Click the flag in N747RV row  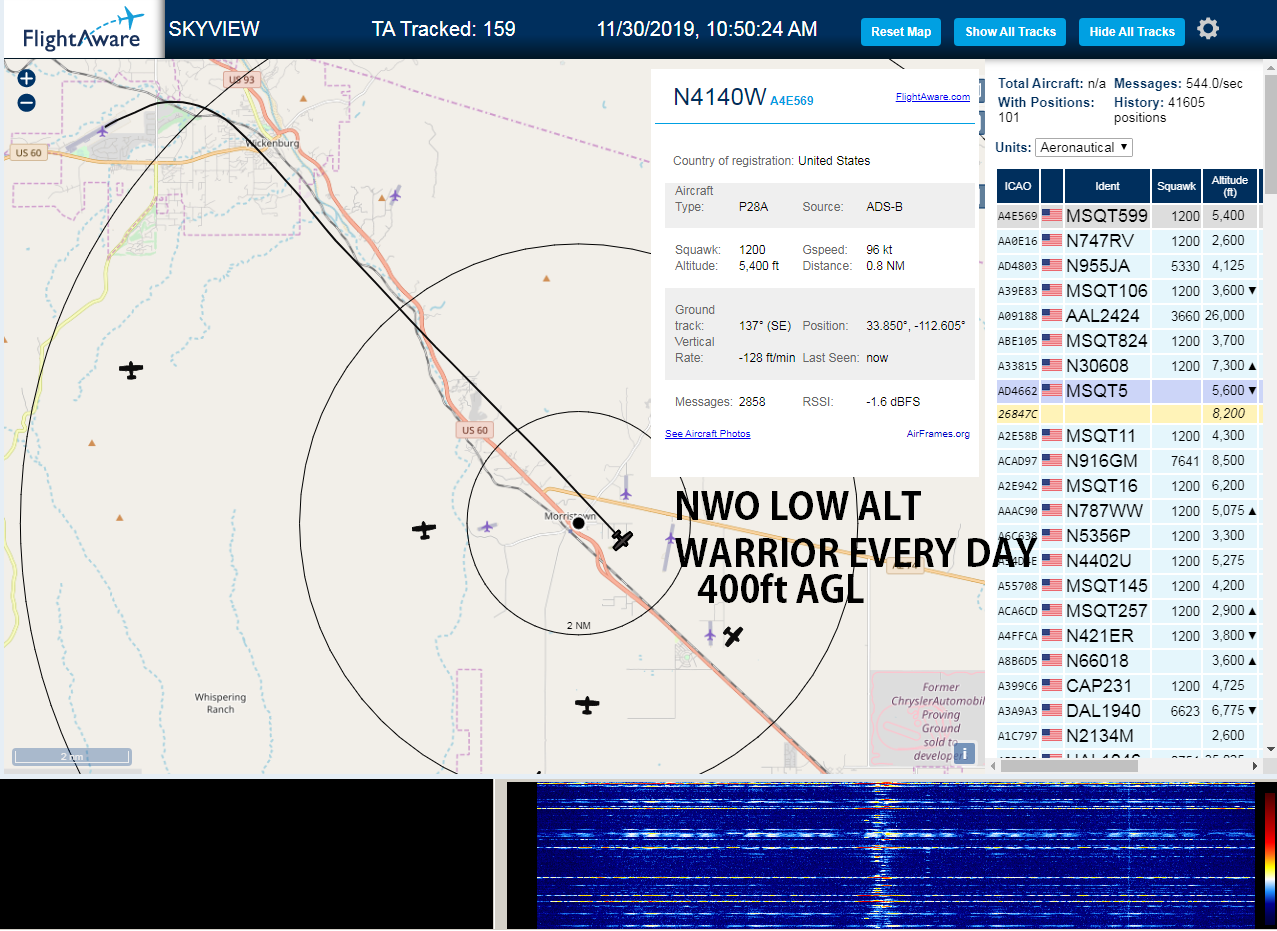tap(1051, 241)
